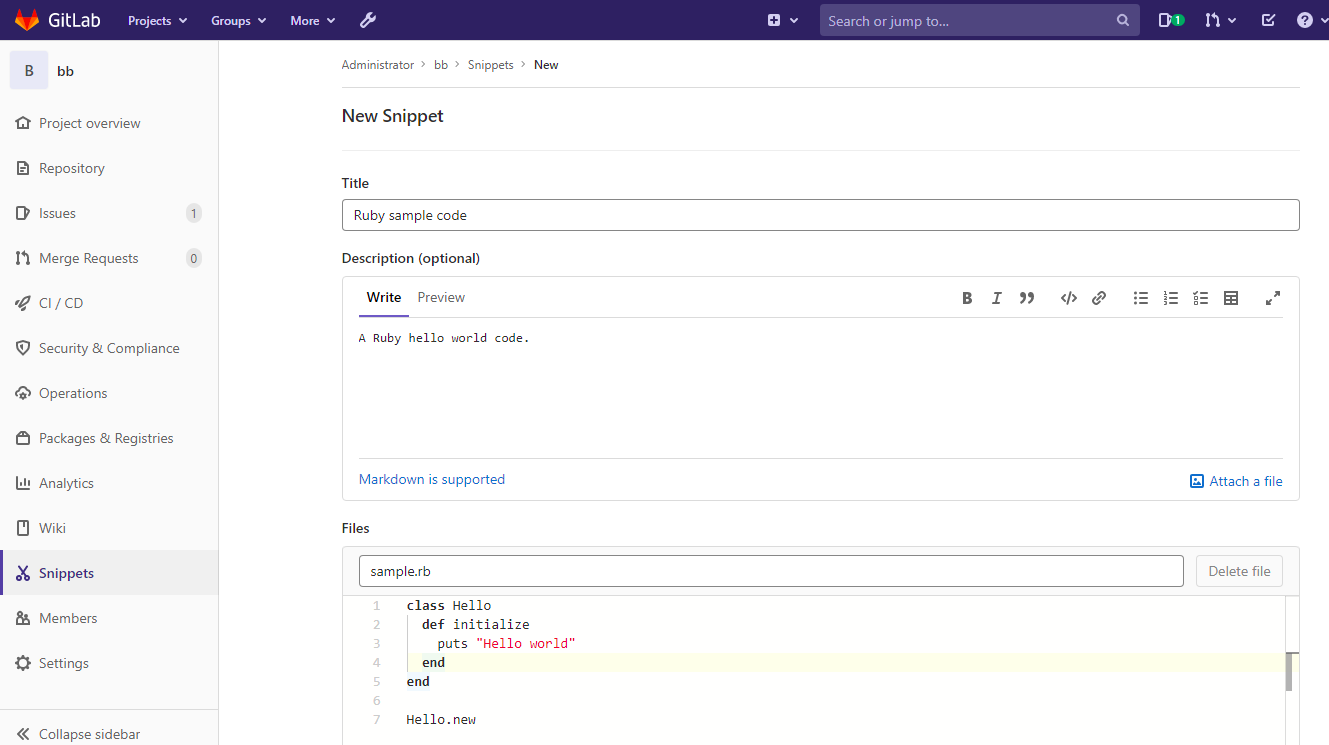
Task: Insert a code block in the description
Action: tap(1068, 297)
